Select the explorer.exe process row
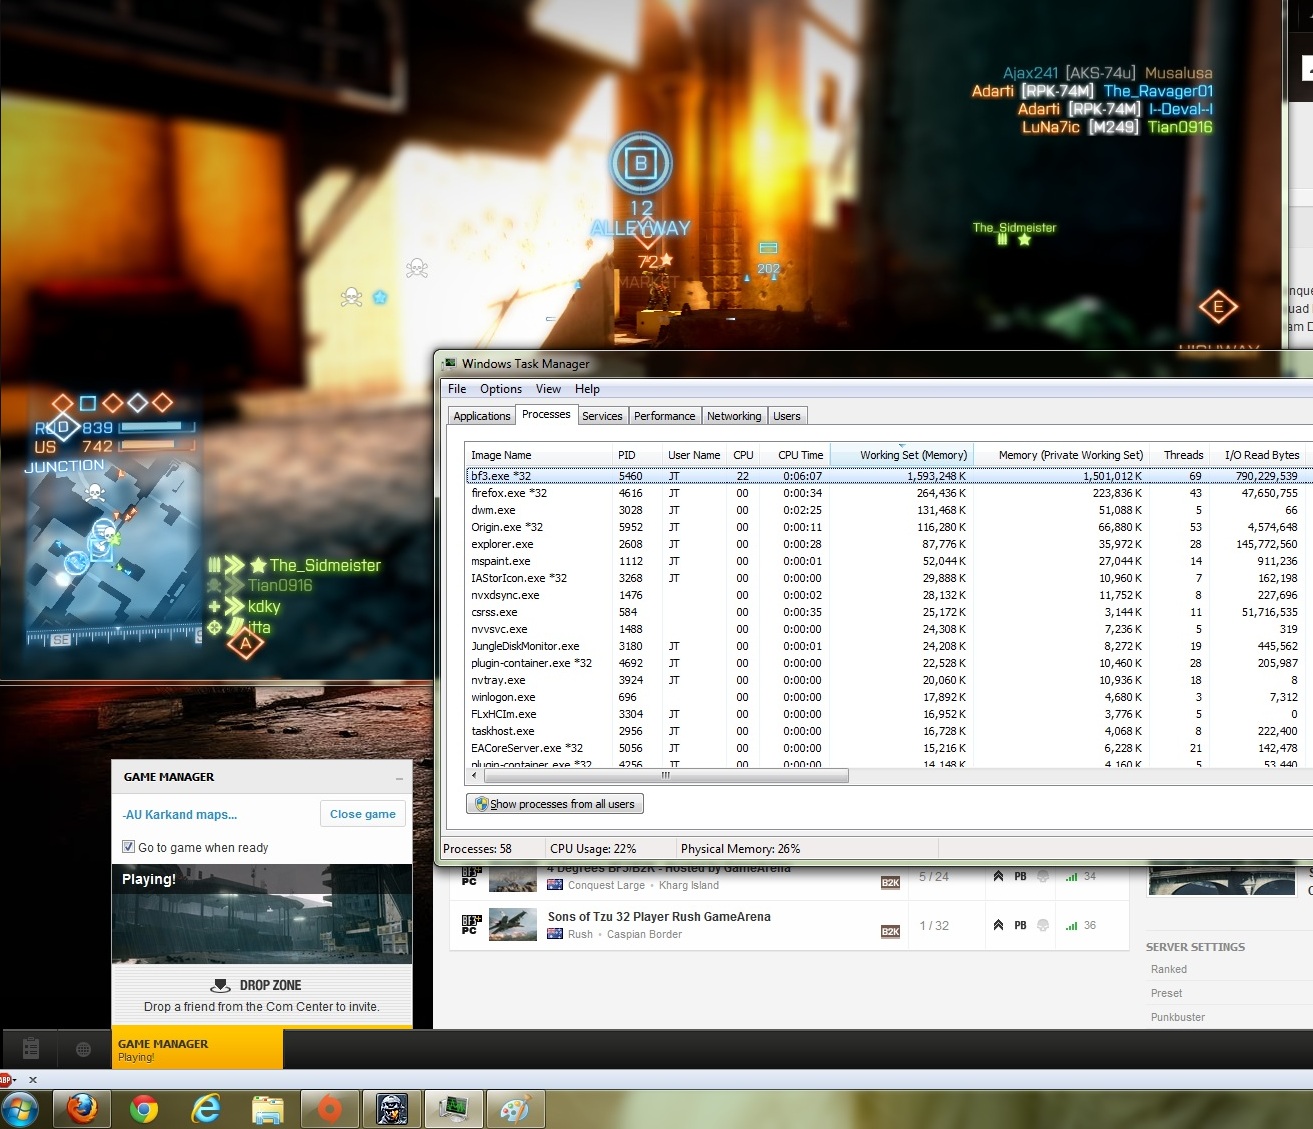The height and width of the screenshot is (1129, 1313). point(889,544)
